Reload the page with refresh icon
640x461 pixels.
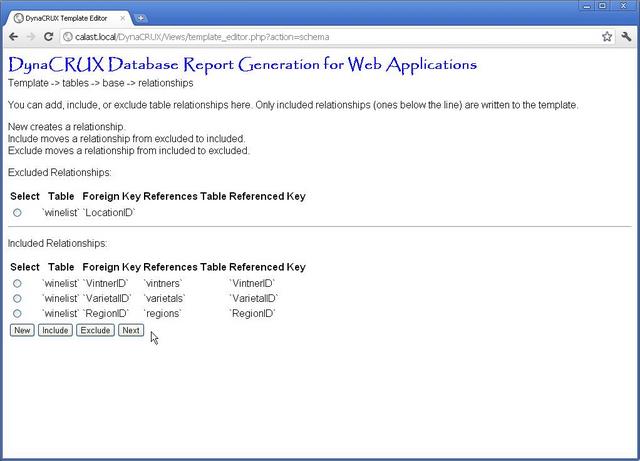point(49,37)
